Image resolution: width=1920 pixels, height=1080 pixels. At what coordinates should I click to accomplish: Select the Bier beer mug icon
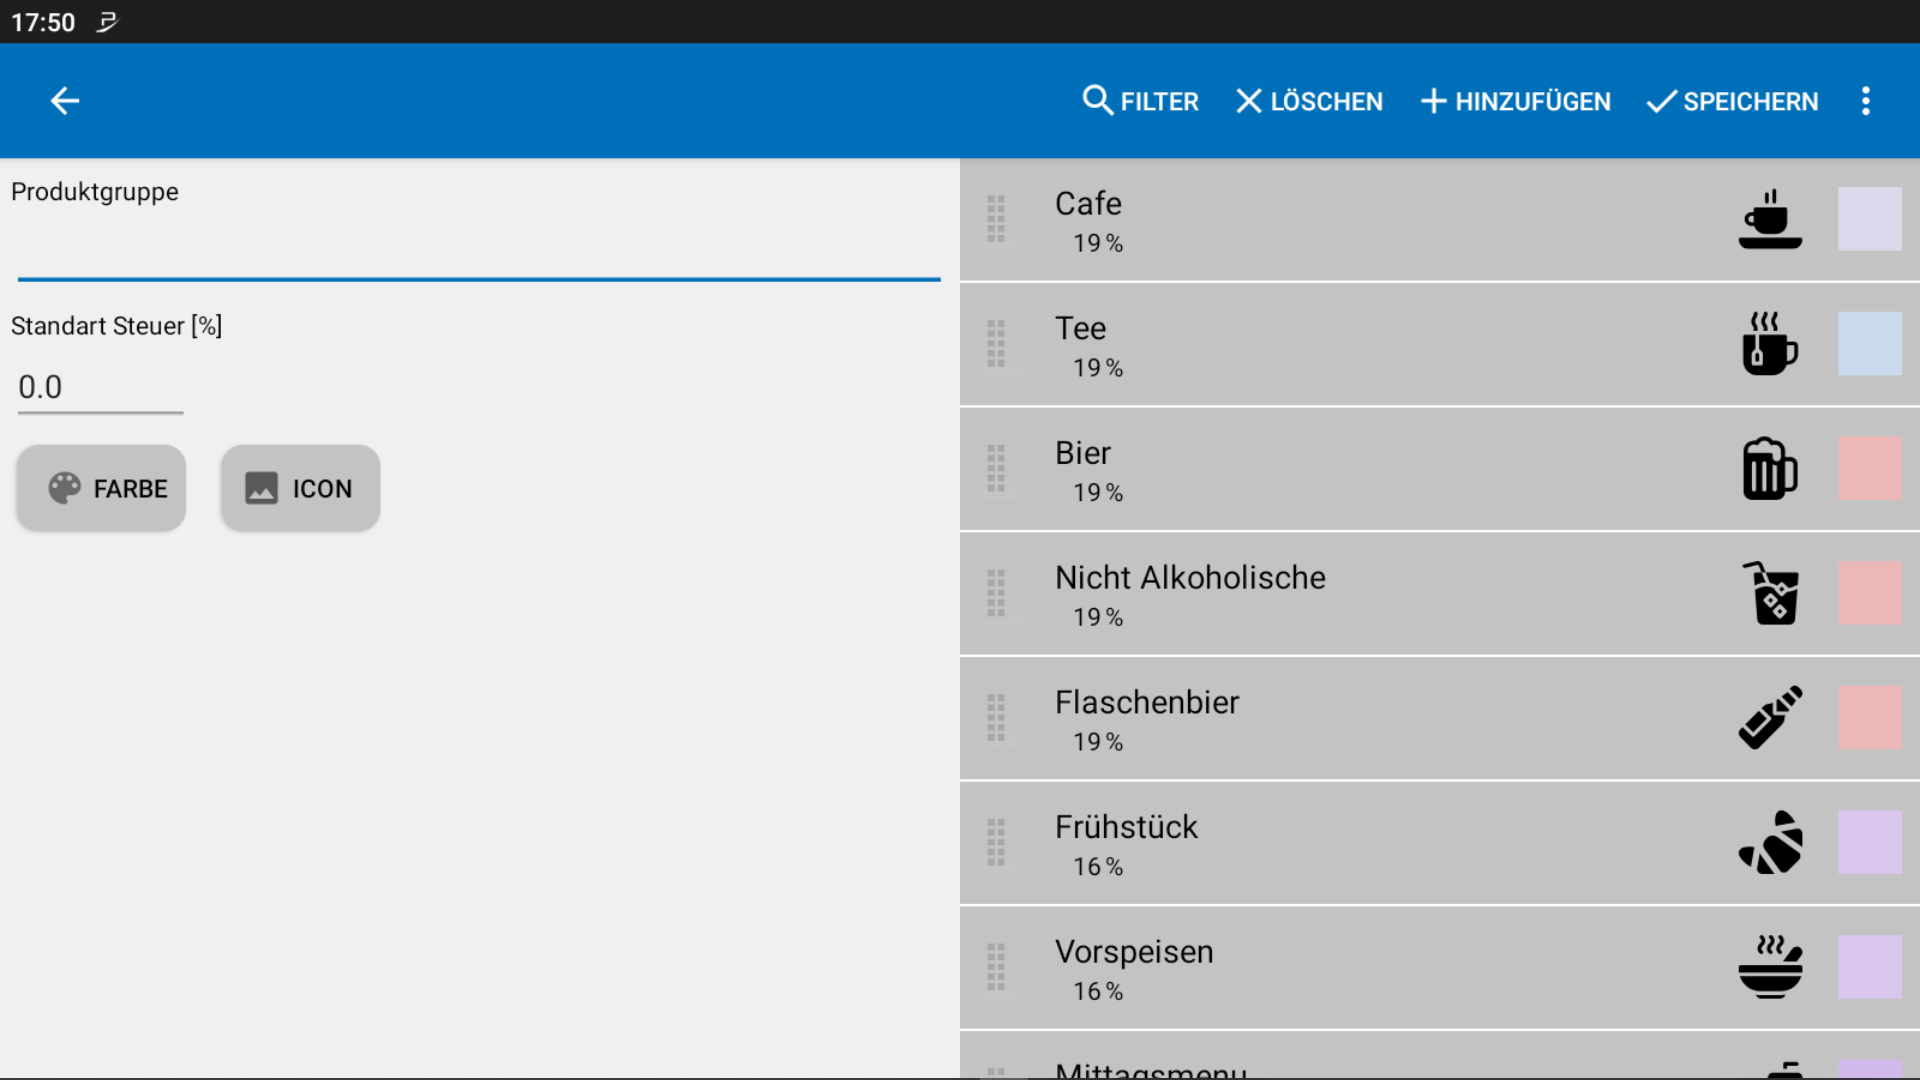[1771, 469]
